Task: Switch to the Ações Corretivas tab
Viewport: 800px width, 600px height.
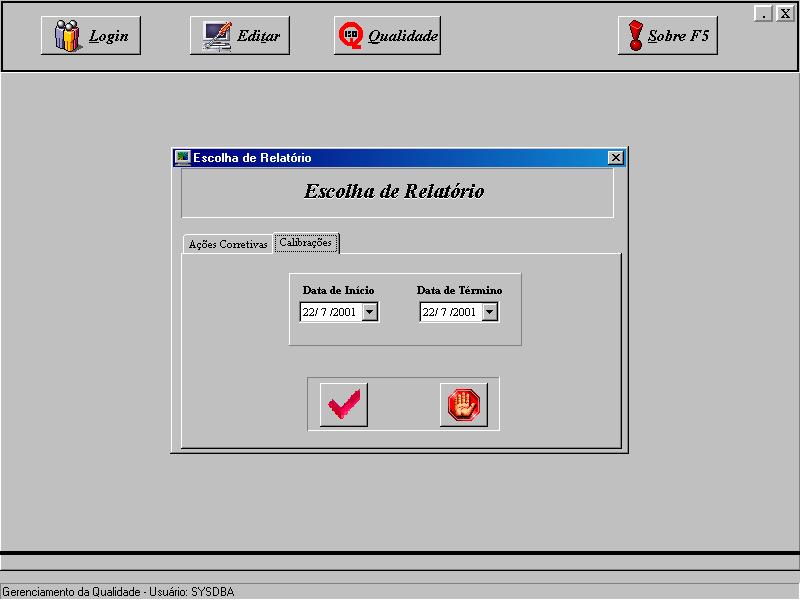Action: coord(228,245)
